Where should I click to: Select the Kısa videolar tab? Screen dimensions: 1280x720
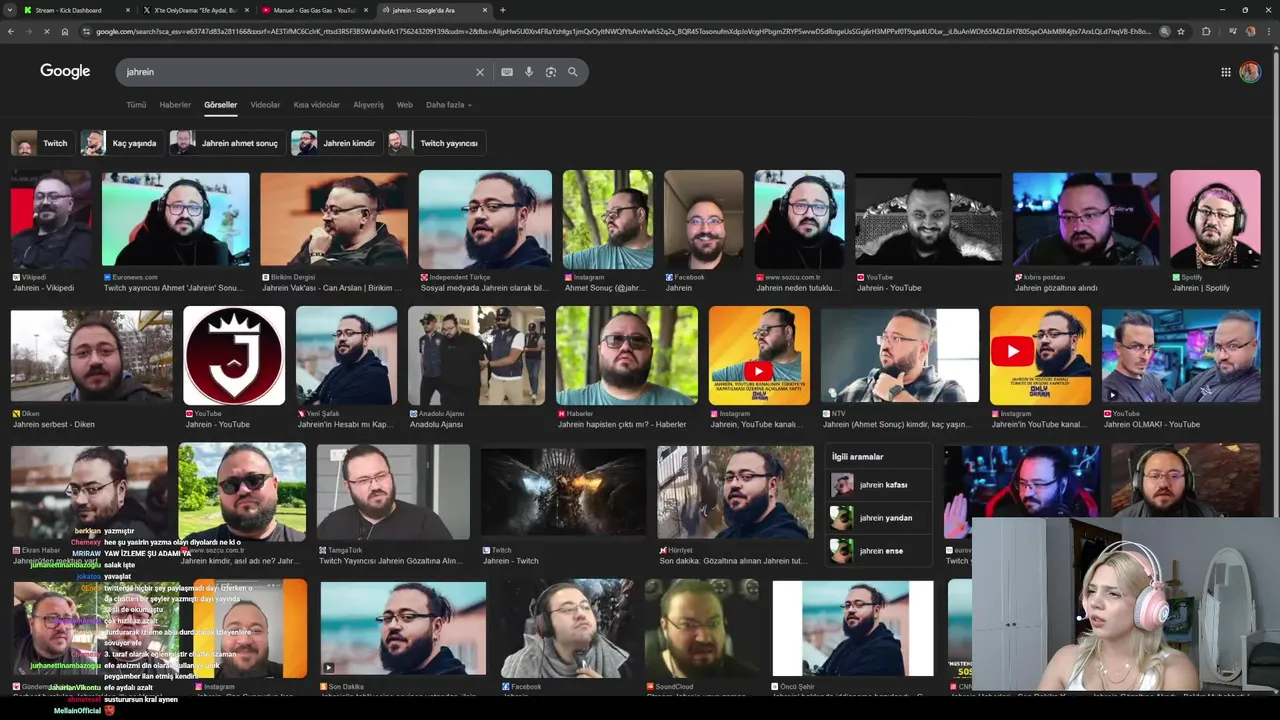[317, 105]
